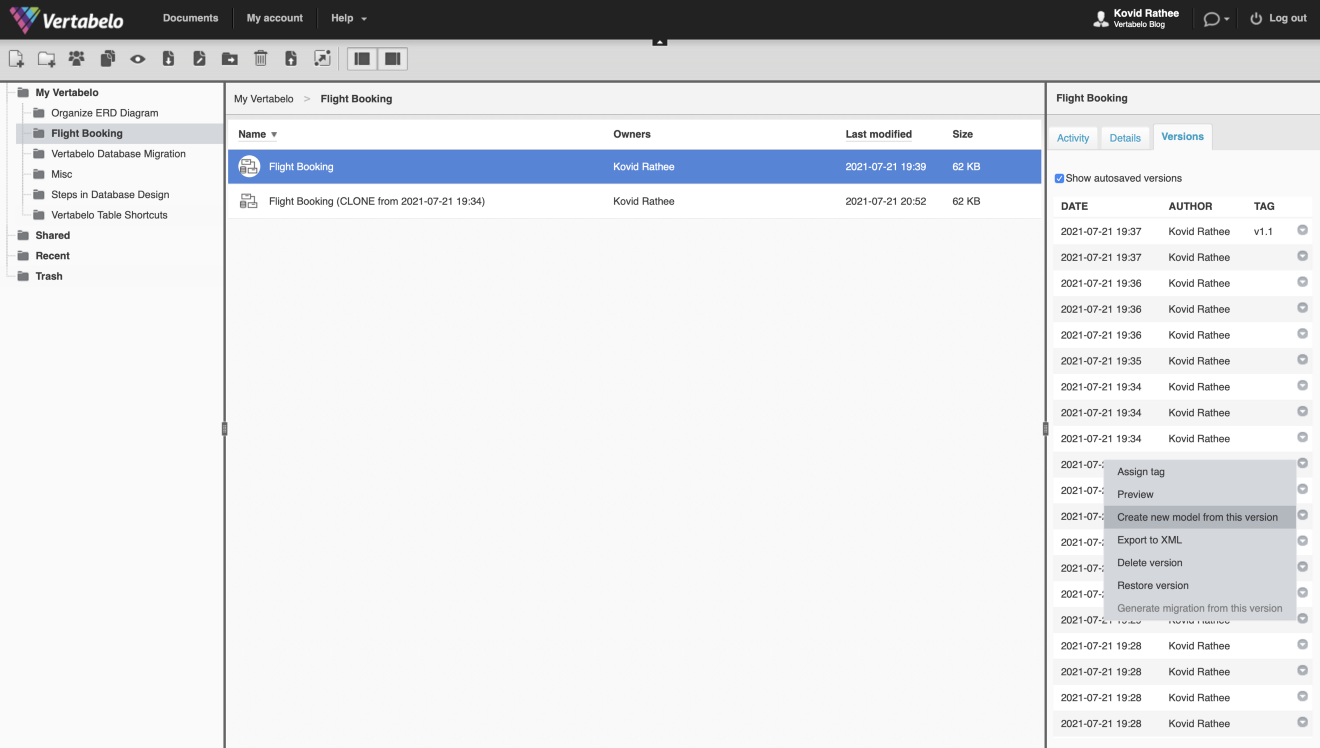Click the eye preview toolbar icon

point(138,59)
